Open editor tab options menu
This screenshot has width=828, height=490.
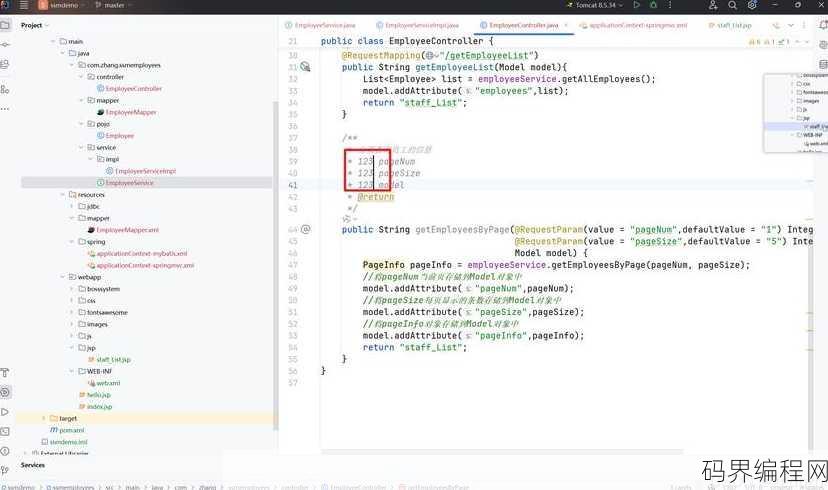pyautogui.click(x=804, y=25)
